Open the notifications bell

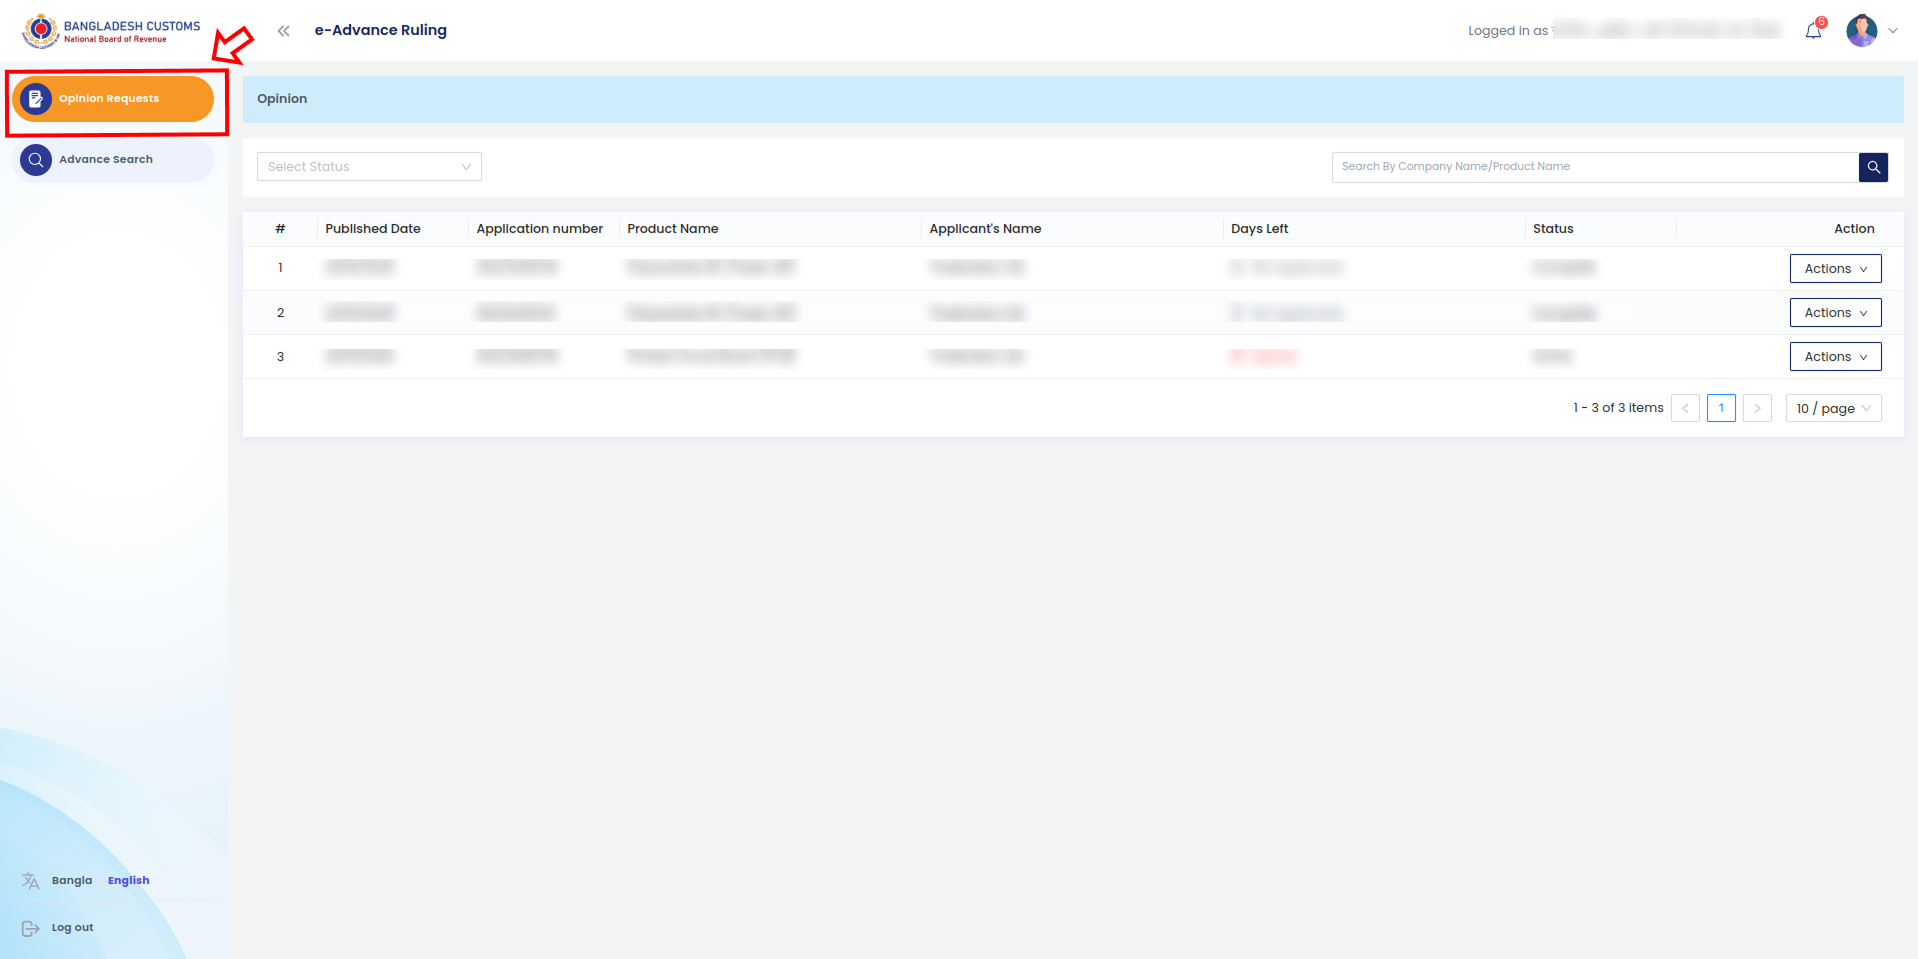(1814, 30)
